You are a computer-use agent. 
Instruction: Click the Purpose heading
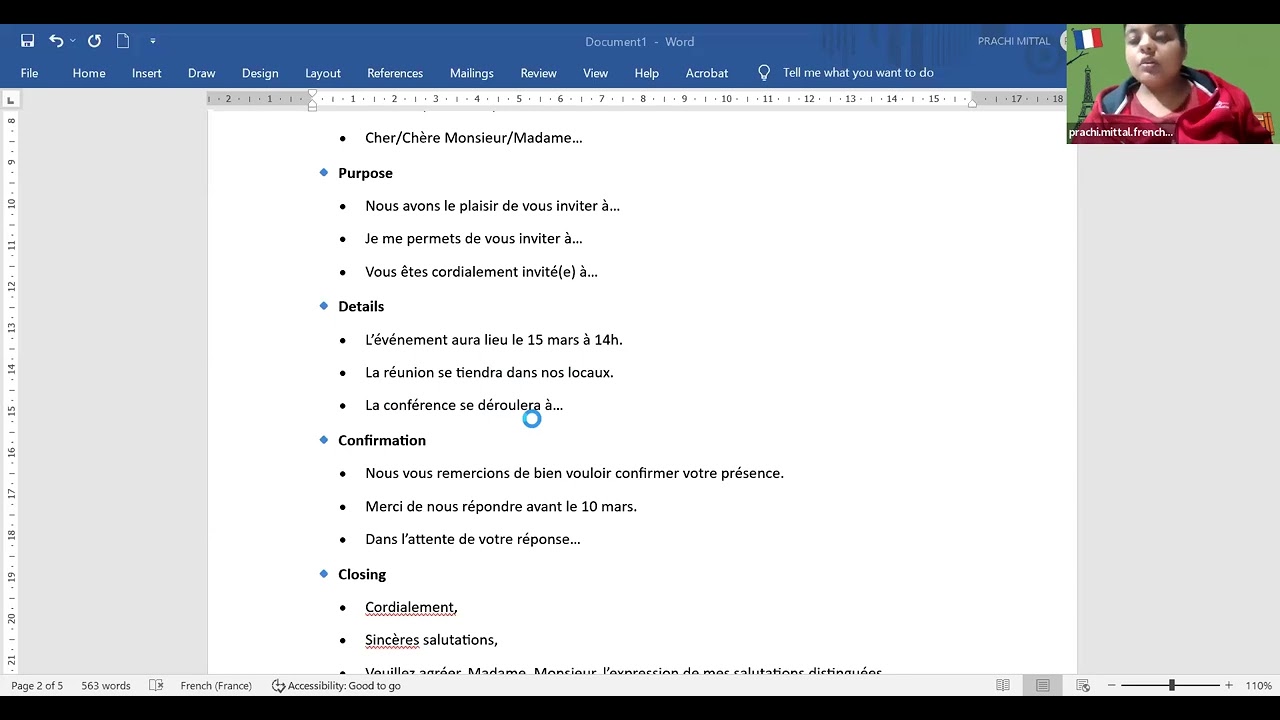coord(365,173)
